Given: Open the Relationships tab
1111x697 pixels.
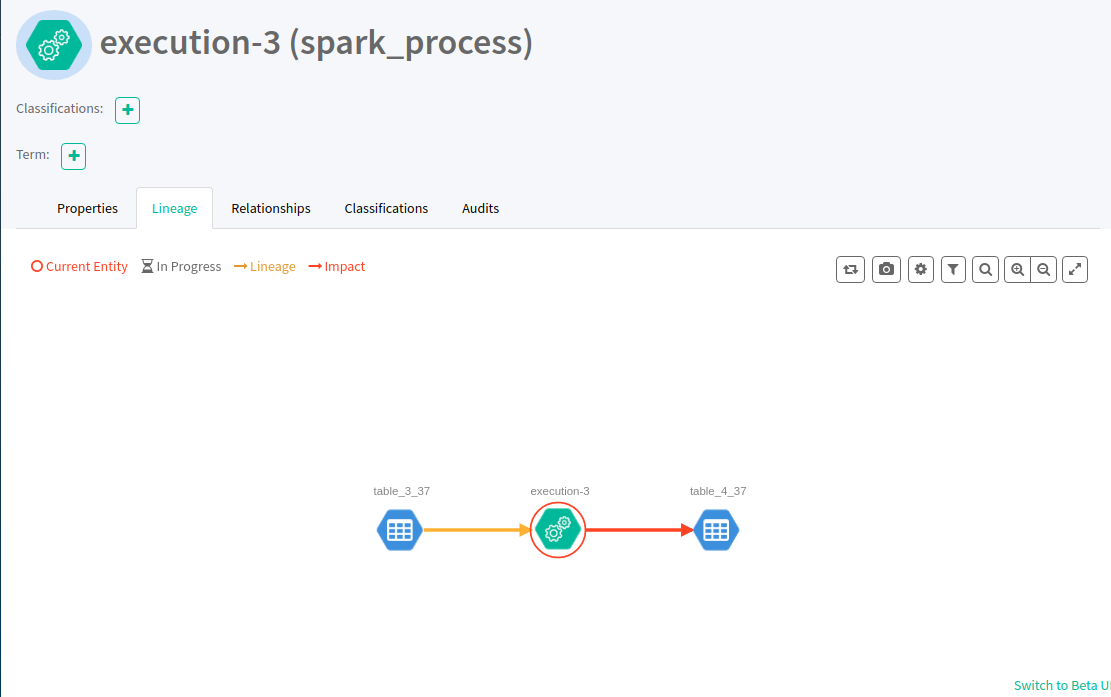Looking at the screenshot, I should 271,208.
